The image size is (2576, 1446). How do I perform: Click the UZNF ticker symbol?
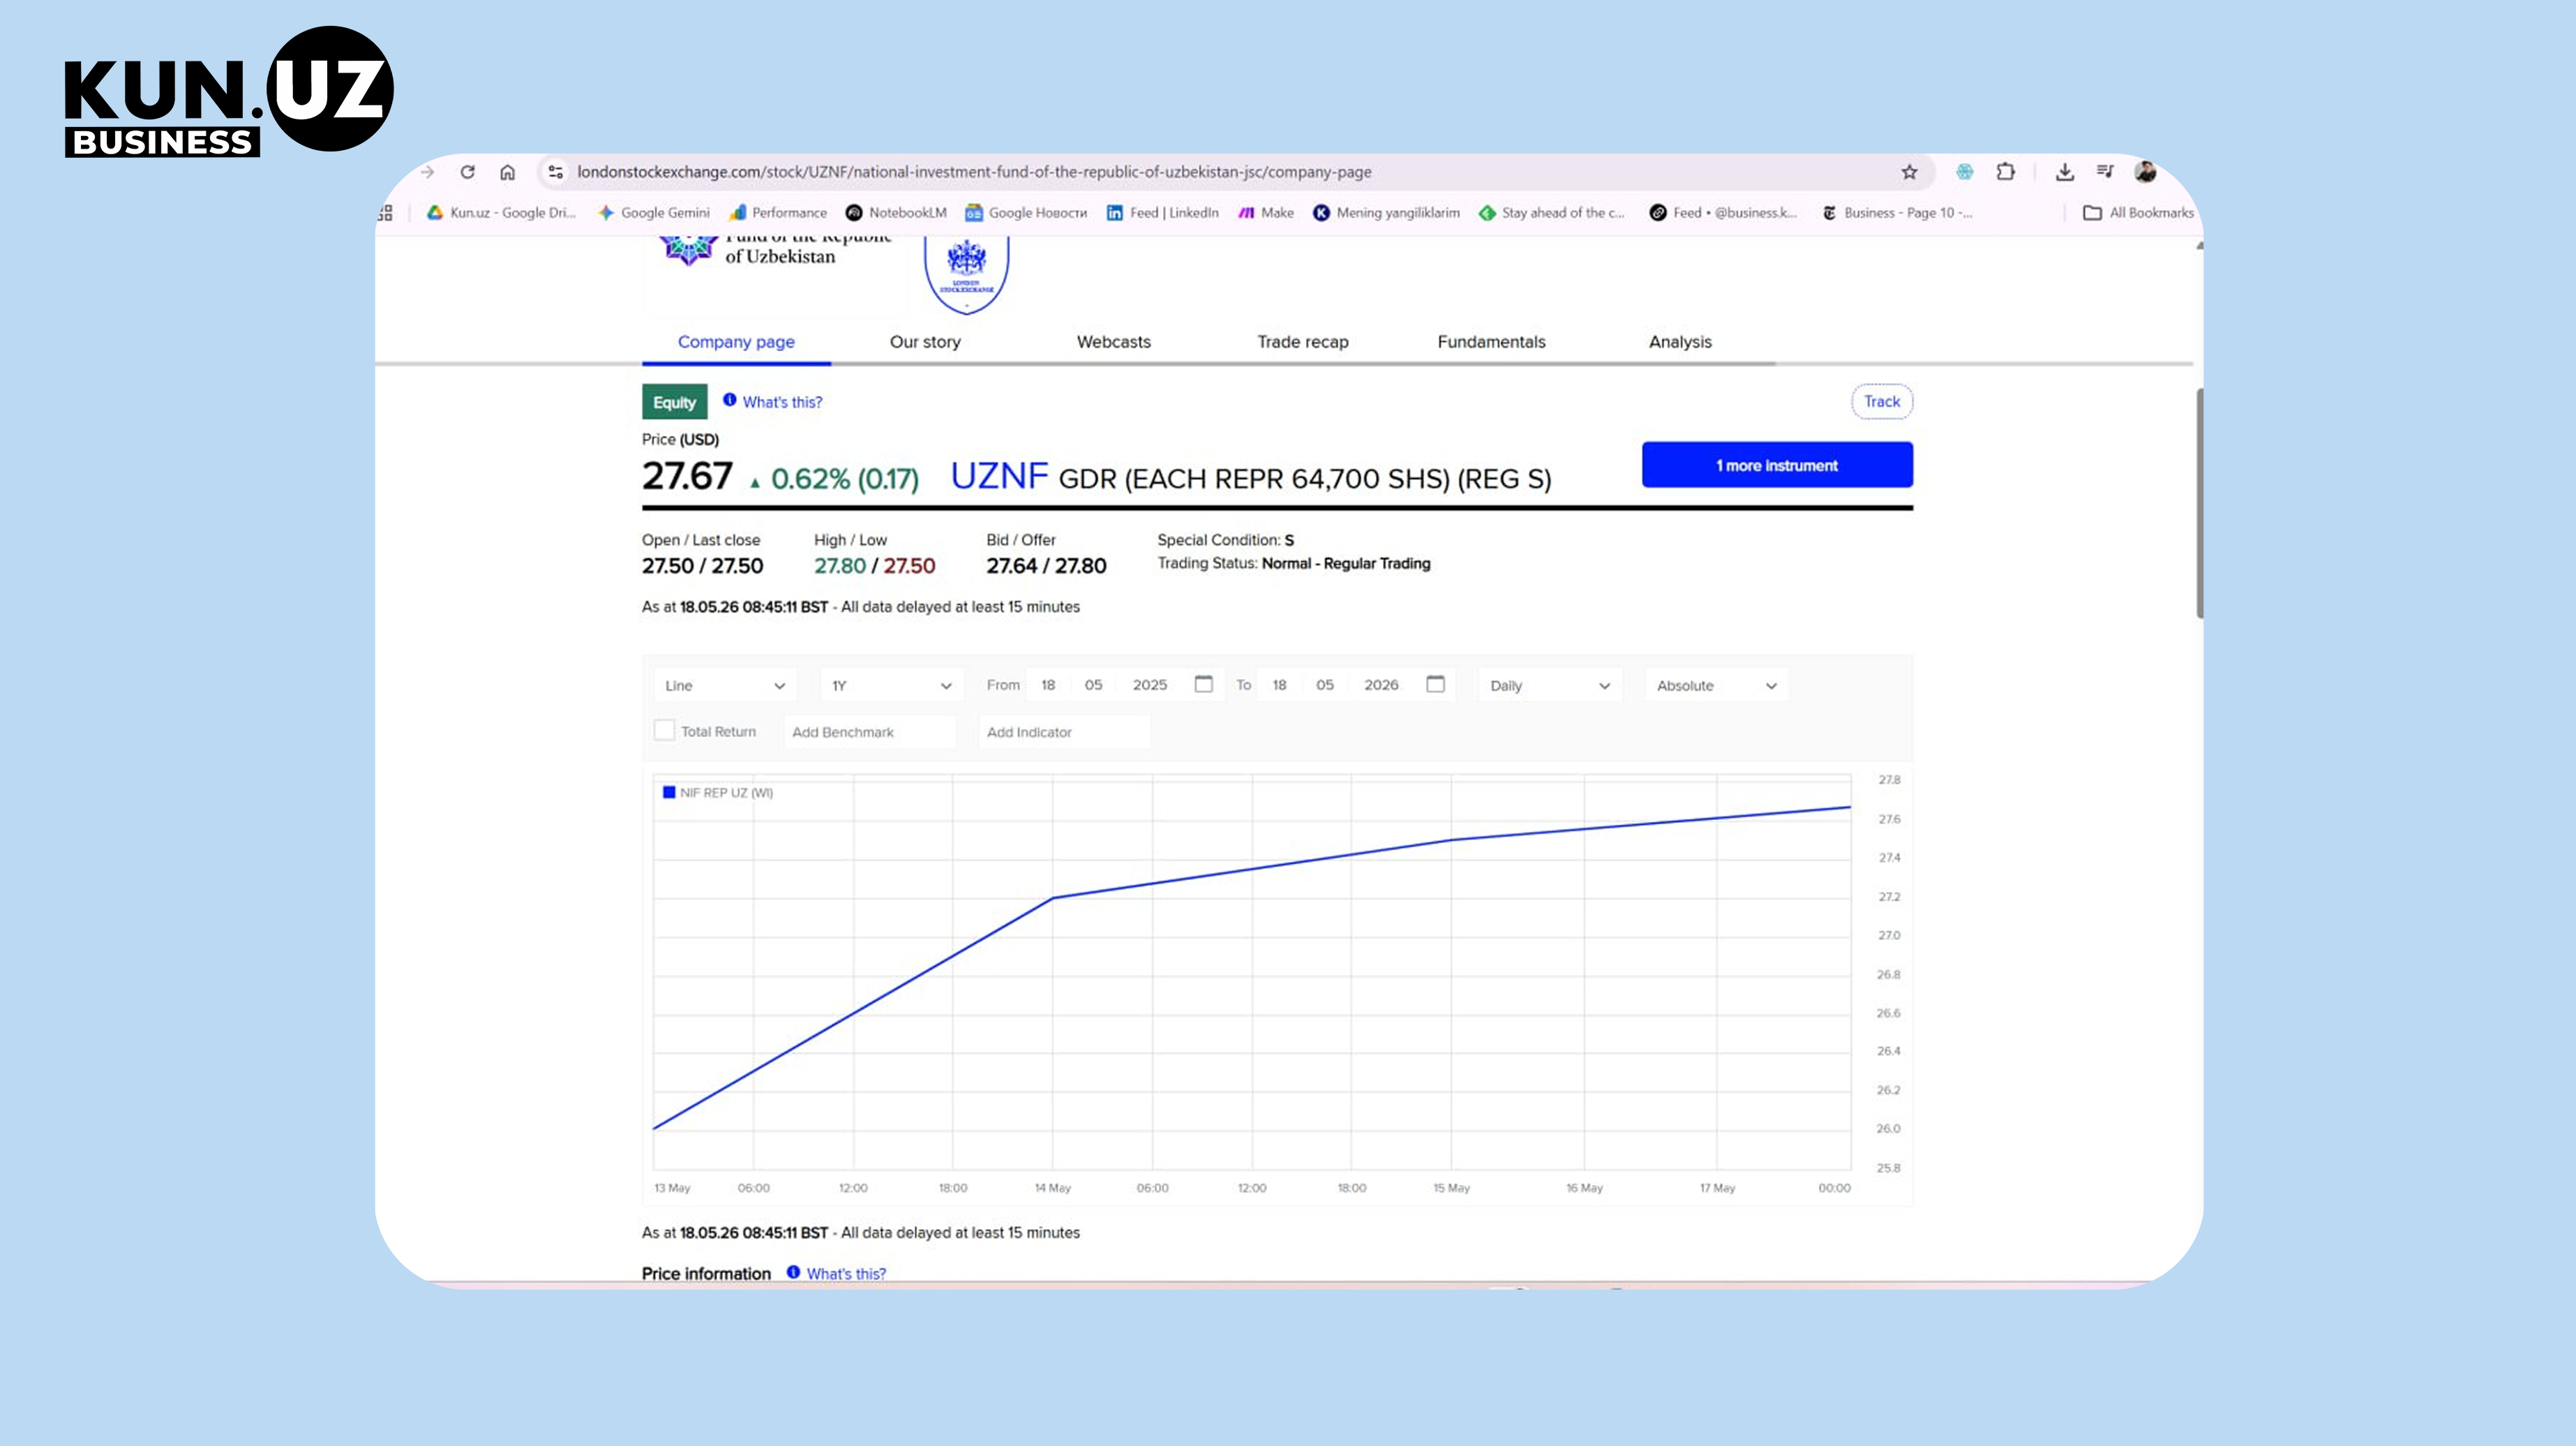999,476
